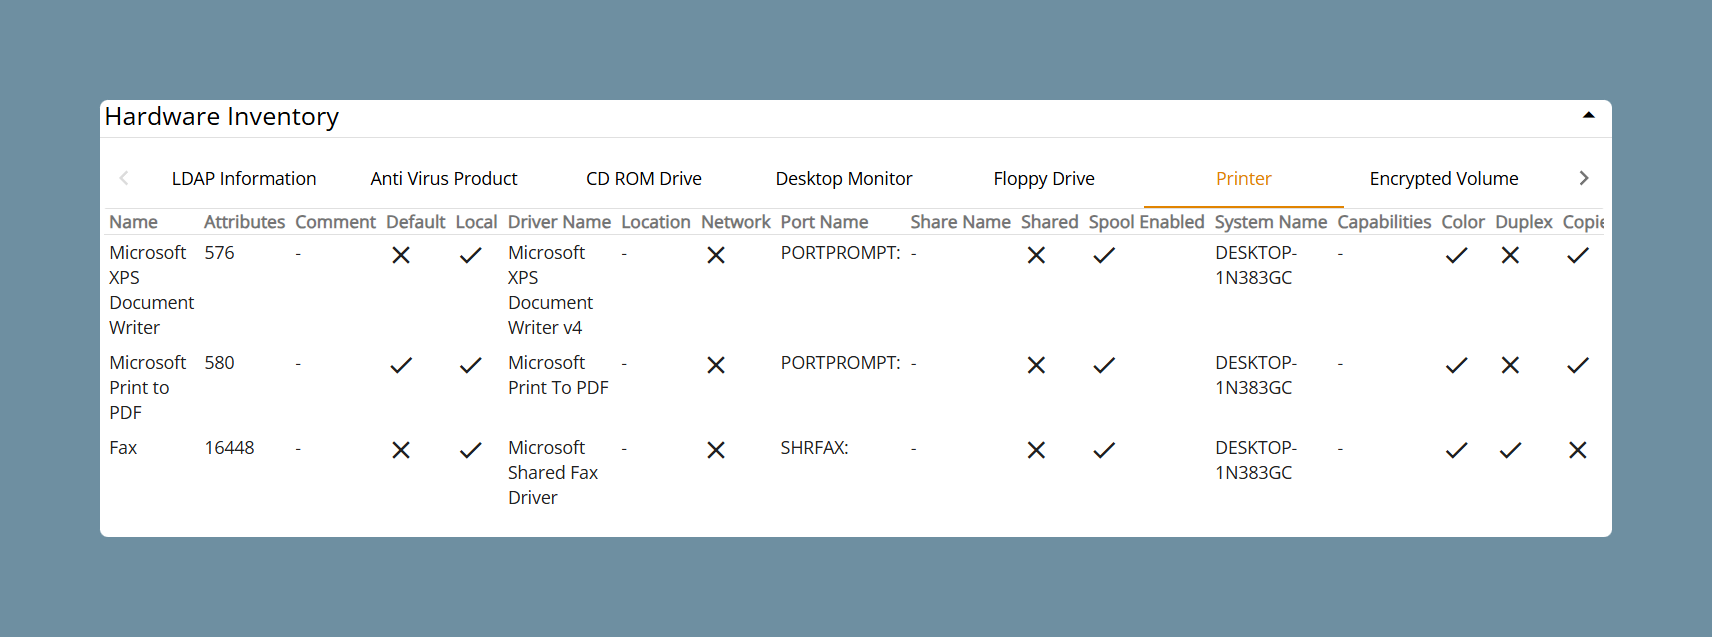Click the Default checkmark for Print to PDF

[x=401, y=365]
